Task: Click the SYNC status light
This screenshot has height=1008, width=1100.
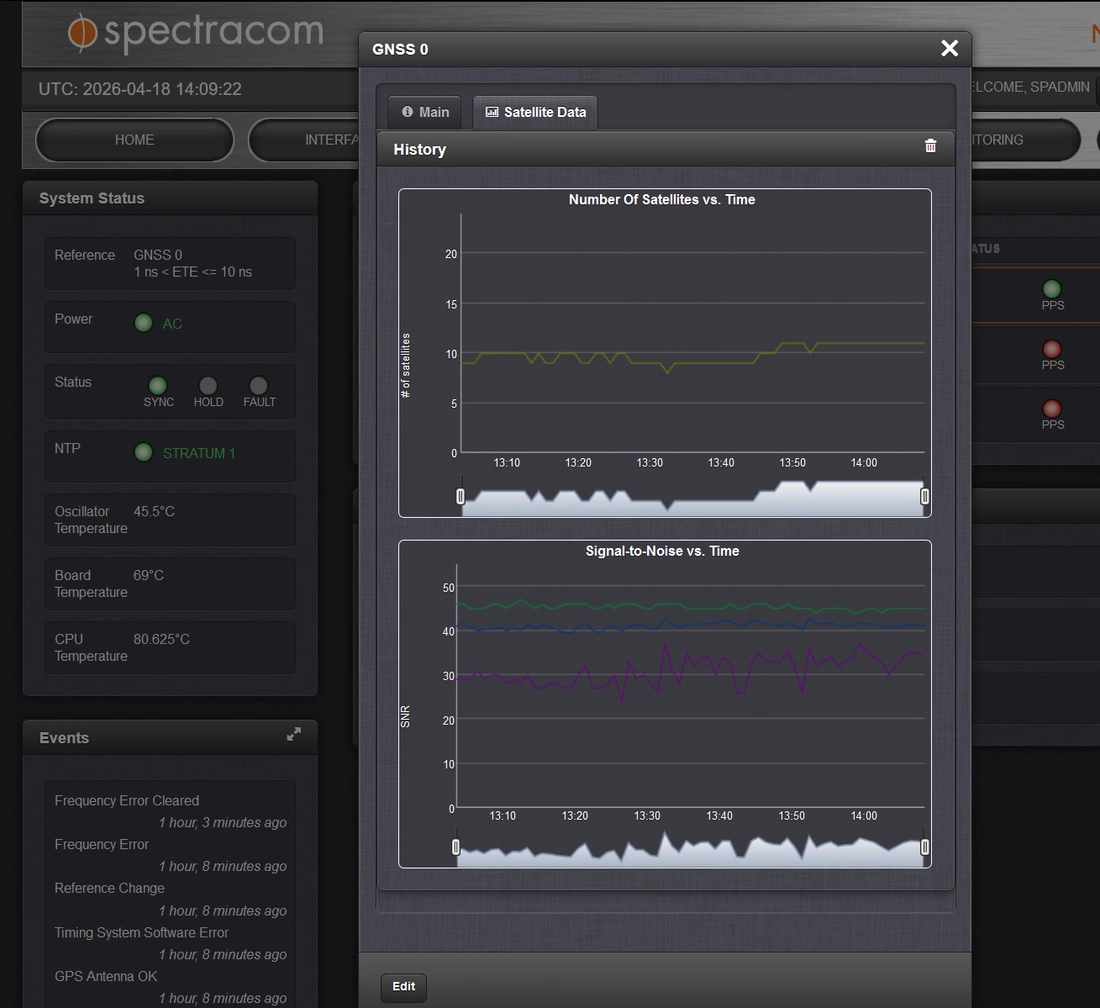Action: coord(158,386)
